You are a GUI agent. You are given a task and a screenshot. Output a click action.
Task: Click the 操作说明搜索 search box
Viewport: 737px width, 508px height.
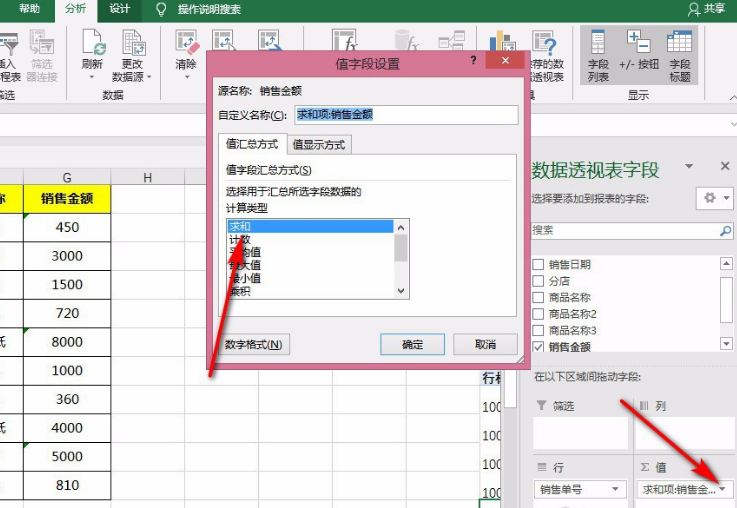(209, 9)
